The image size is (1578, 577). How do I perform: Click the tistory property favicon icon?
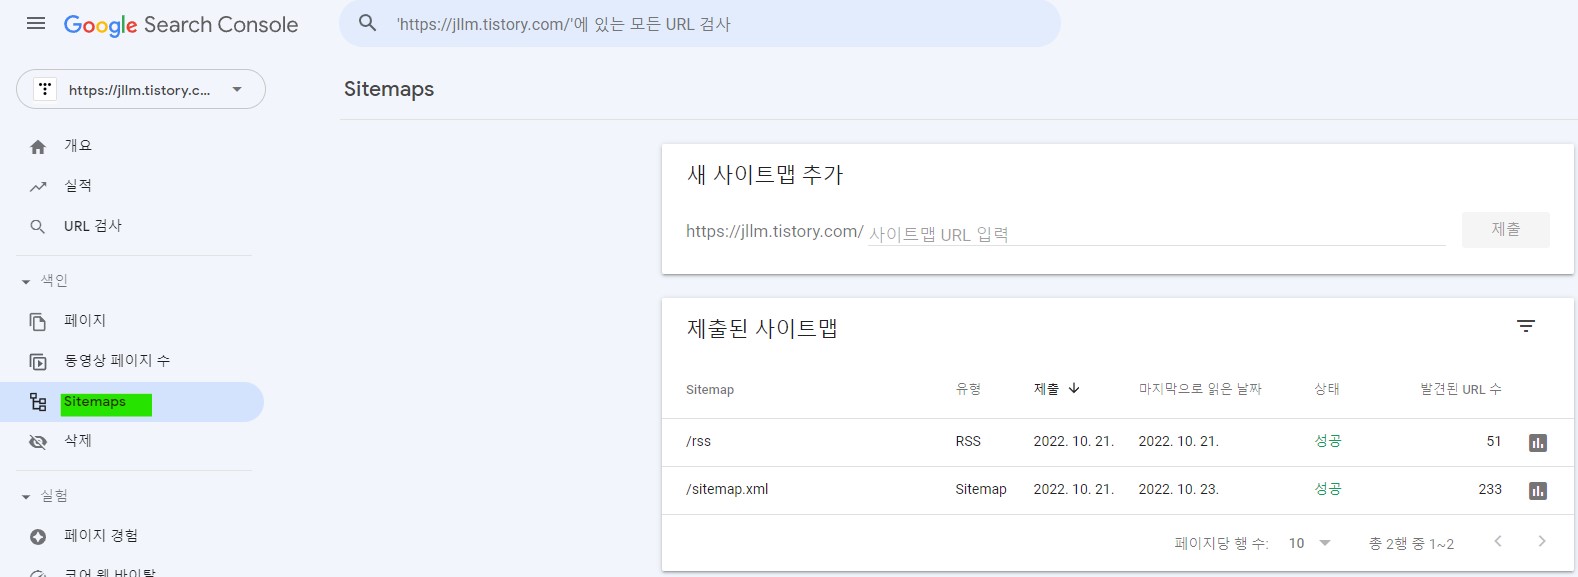(x=45, y=89)
